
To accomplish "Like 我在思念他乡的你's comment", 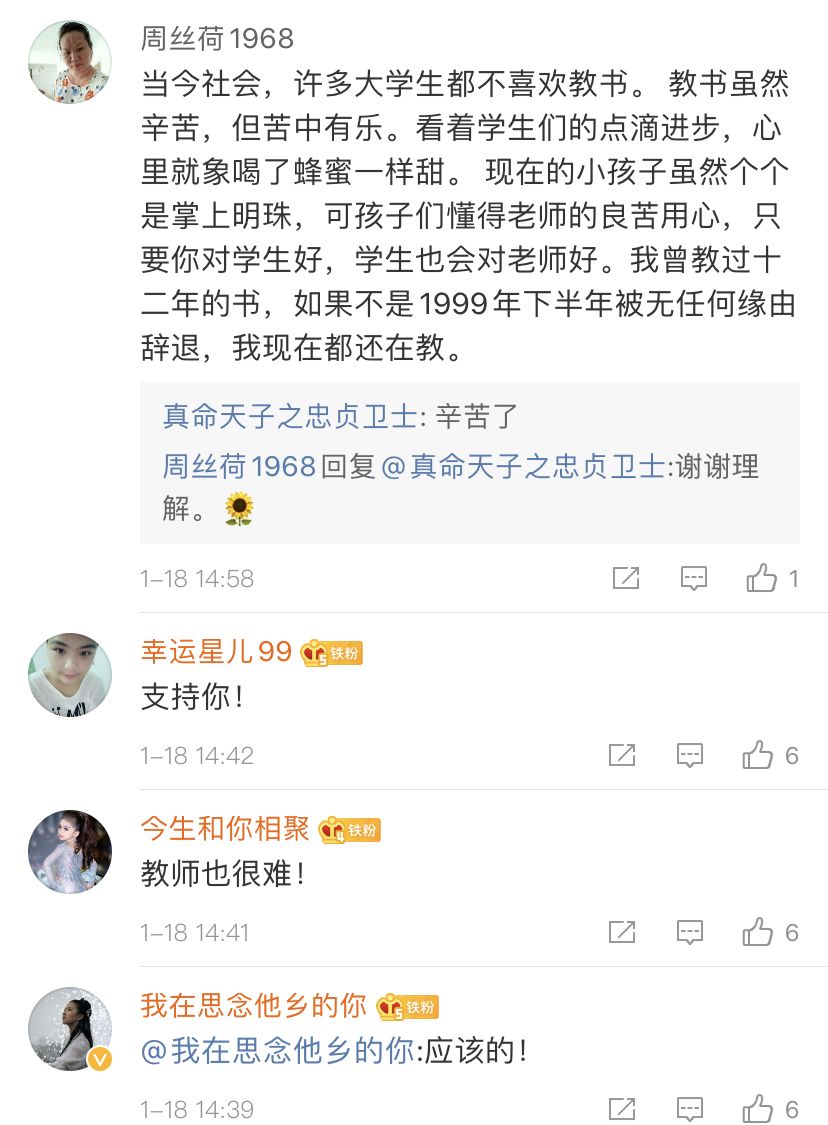I will tap(758, 1108).
